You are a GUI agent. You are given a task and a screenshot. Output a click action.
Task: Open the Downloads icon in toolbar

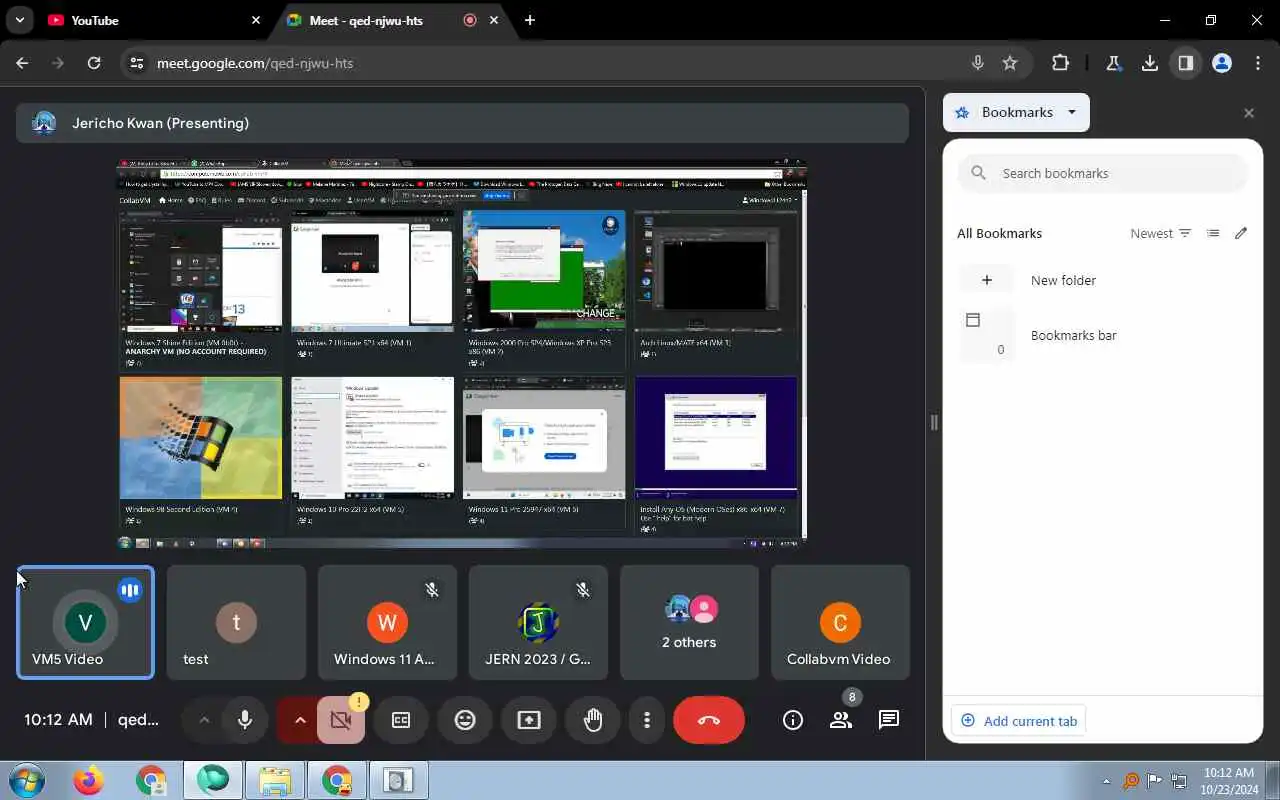[x=1150, y=63]
